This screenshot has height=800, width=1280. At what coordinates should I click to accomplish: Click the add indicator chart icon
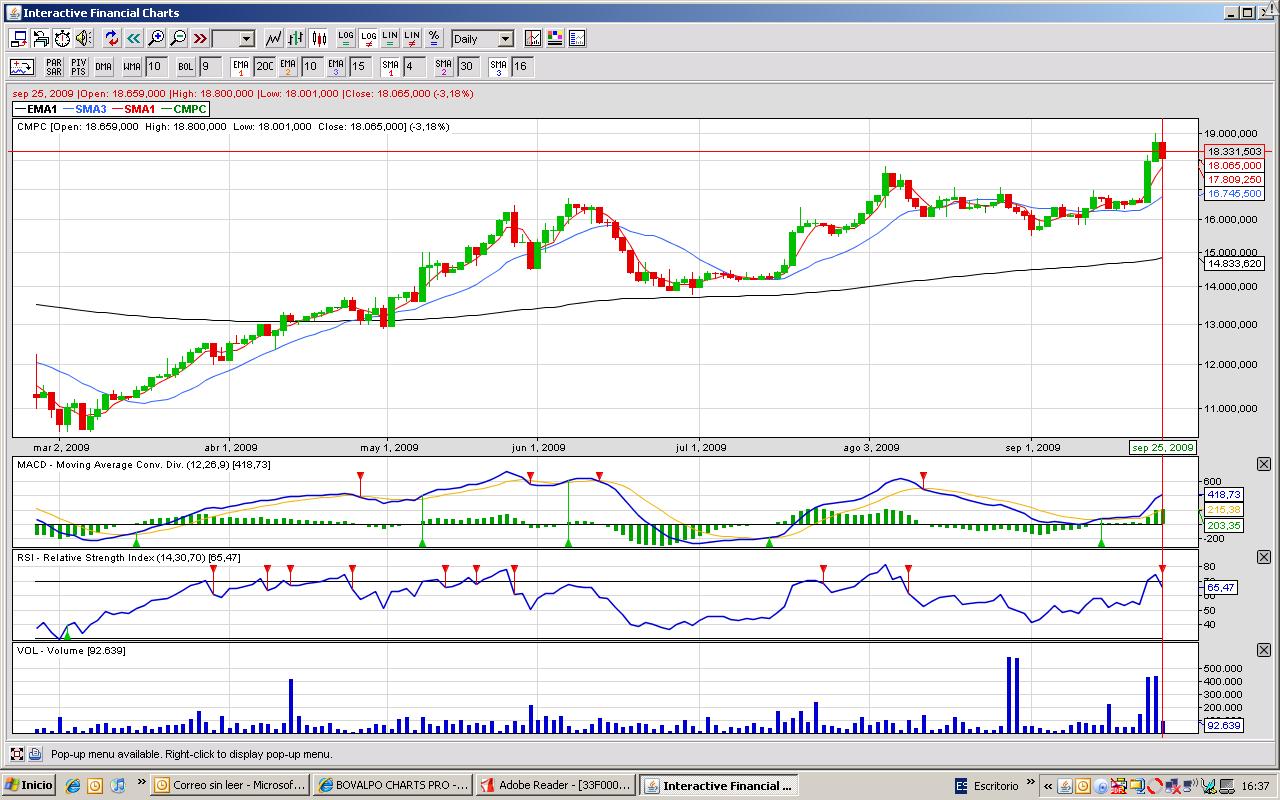point(22,67)
